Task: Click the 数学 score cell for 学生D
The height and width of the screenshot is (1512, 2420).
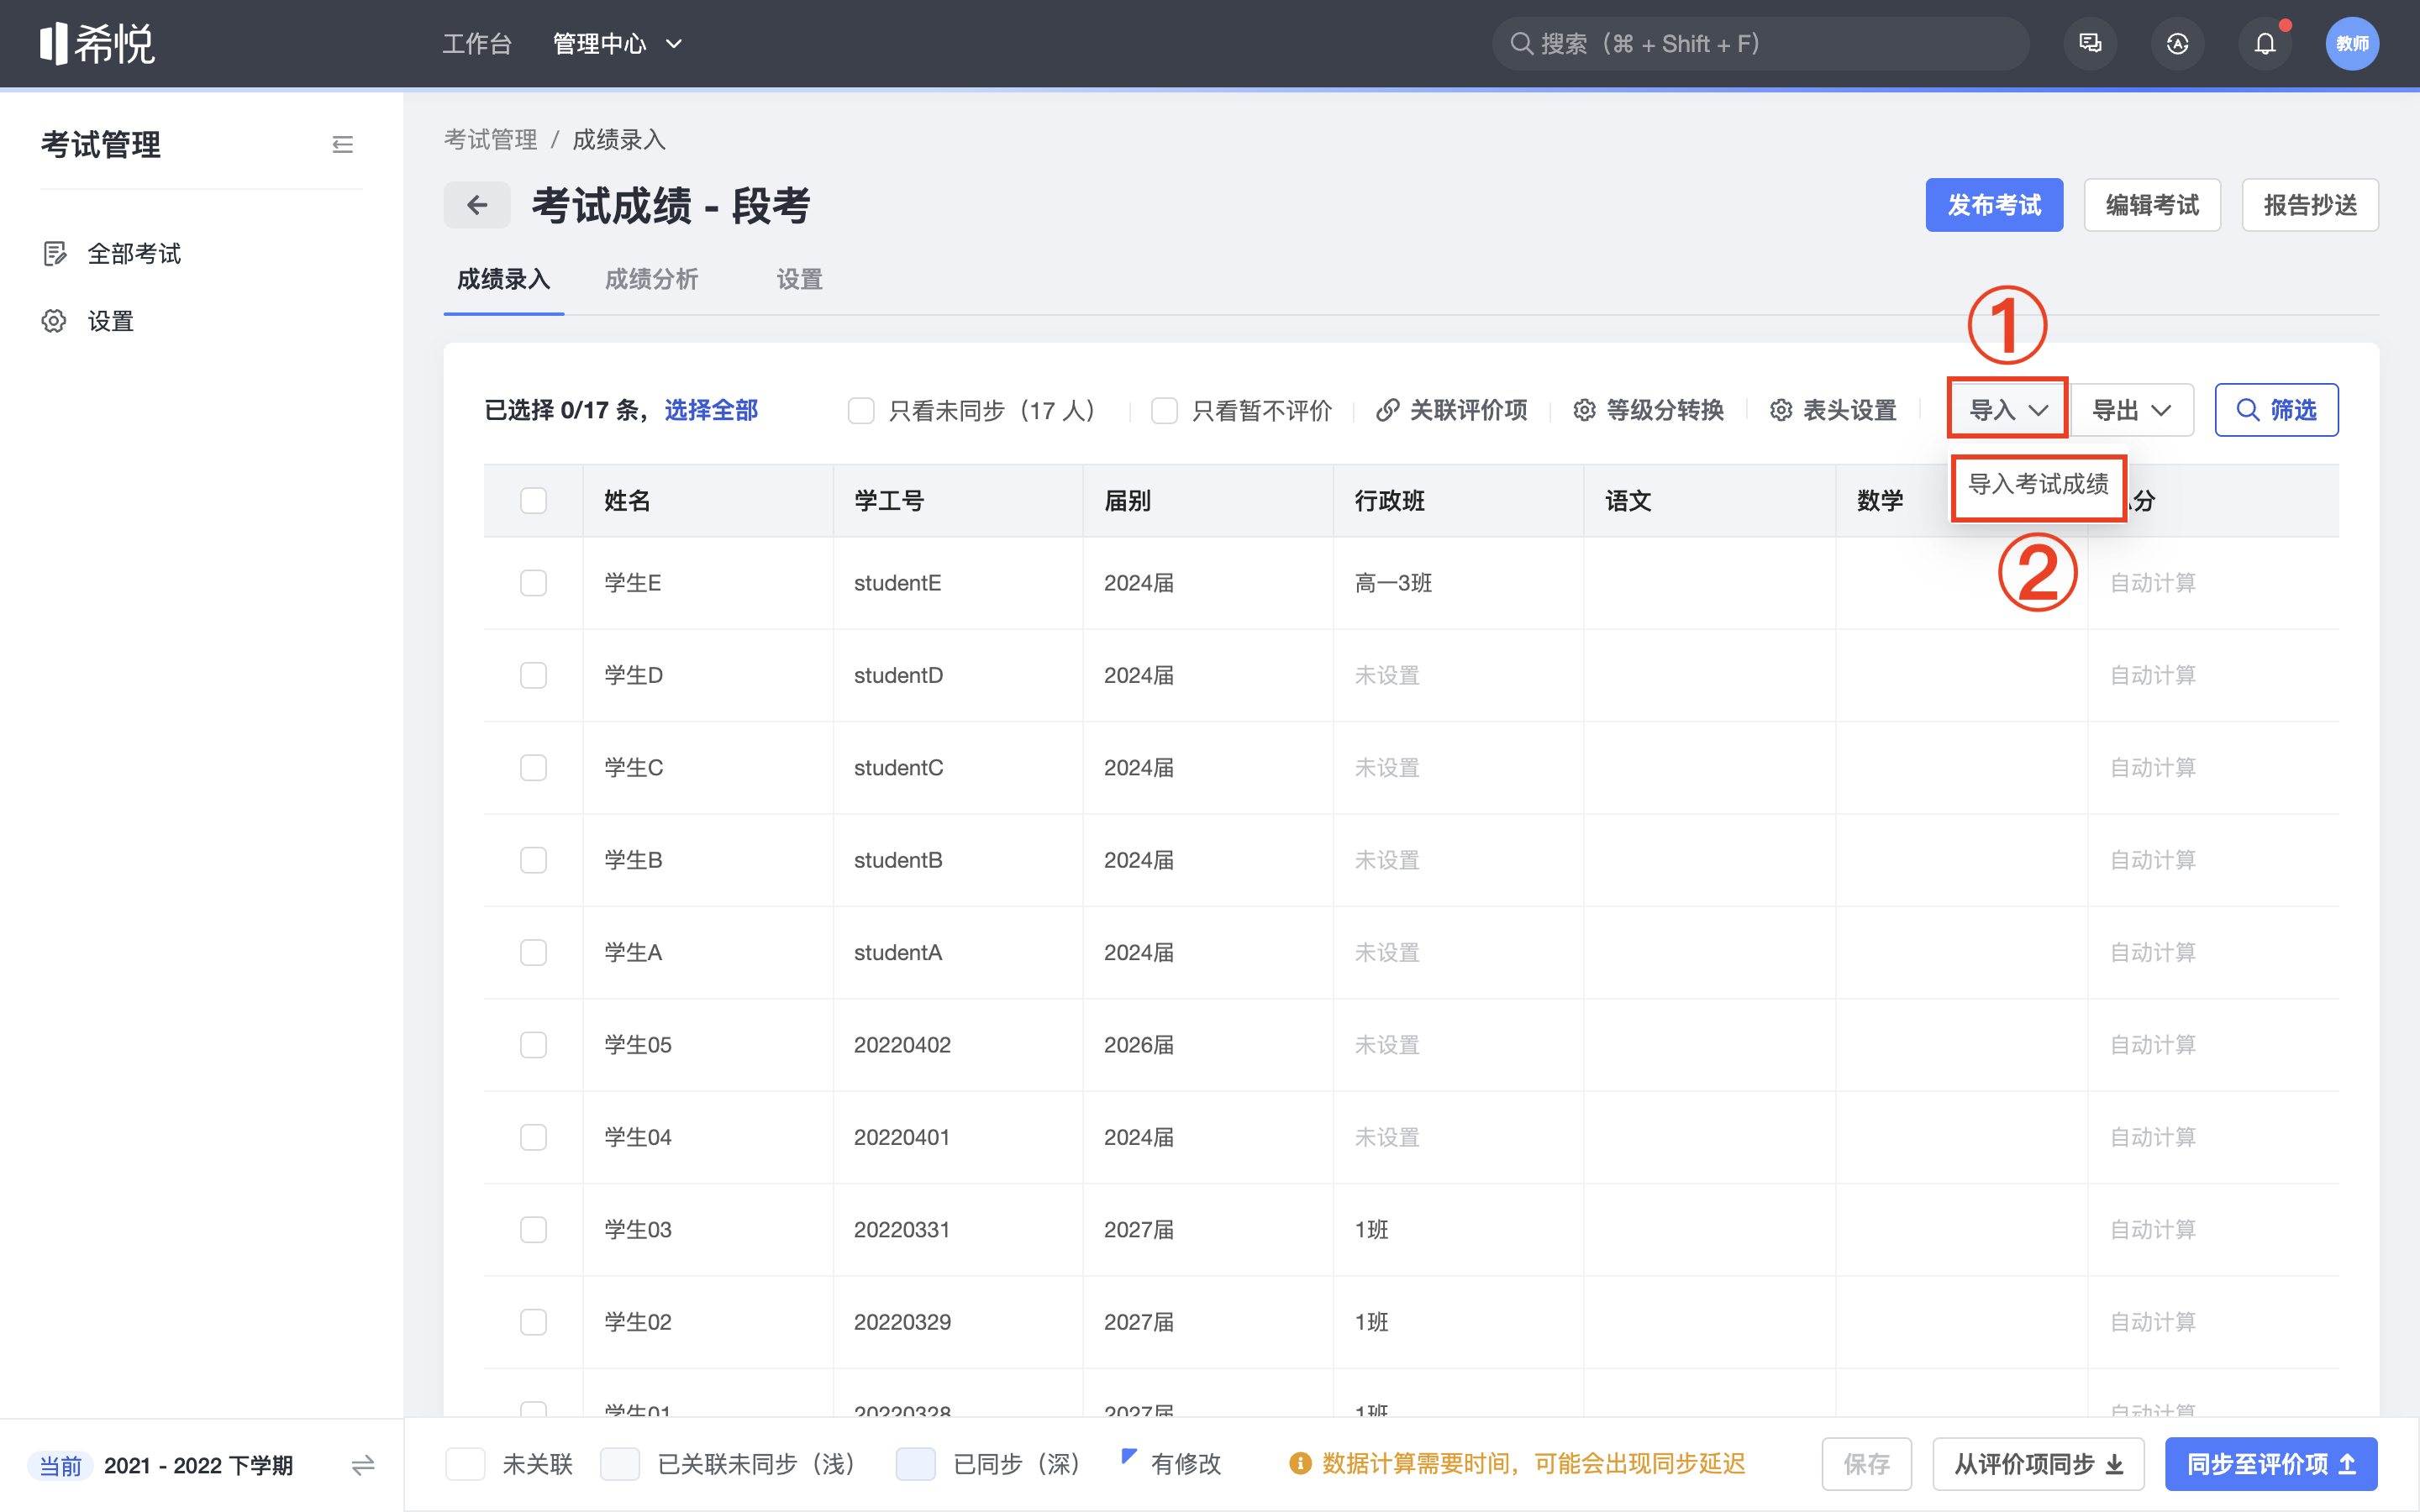Action: [1961, 675]
